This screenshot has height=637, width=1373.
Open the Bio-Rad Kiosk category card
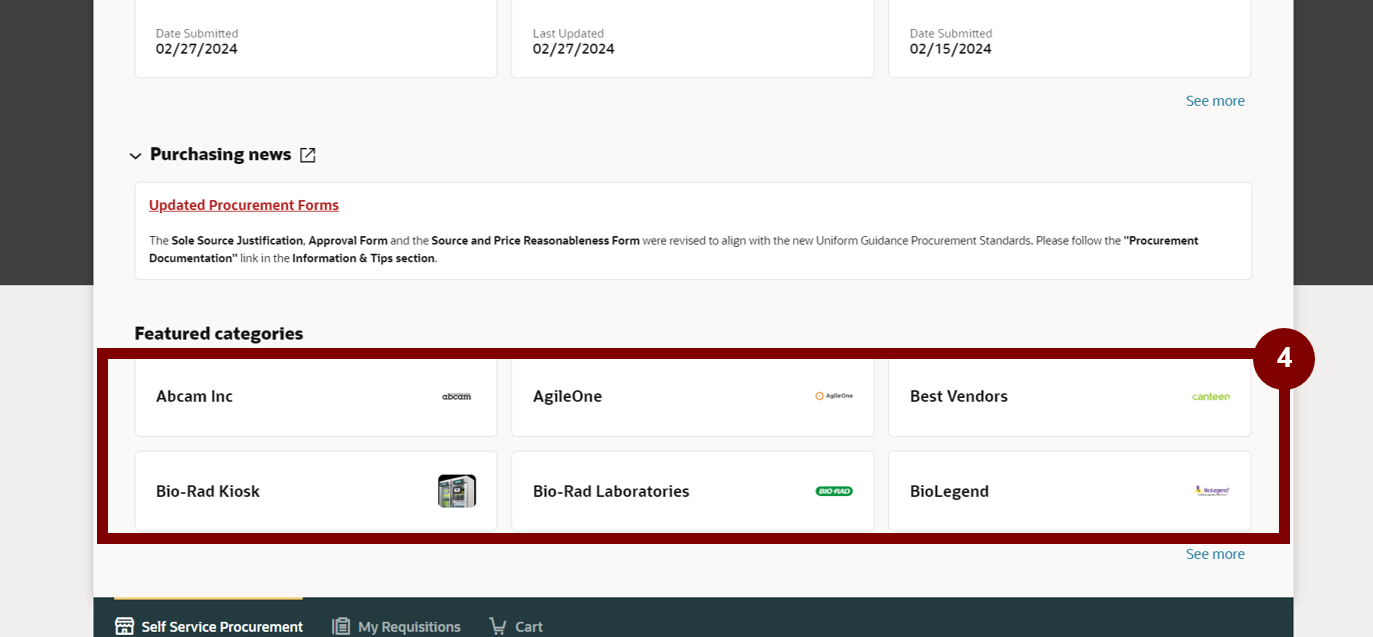click(x=316, y=491)
